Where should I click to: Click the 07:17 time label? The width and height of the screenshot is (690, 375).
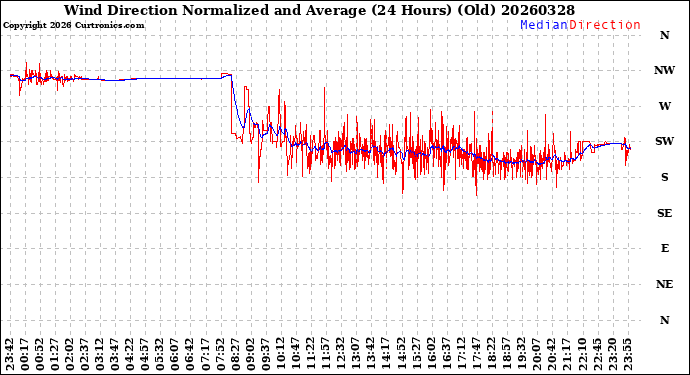[205, 355]
